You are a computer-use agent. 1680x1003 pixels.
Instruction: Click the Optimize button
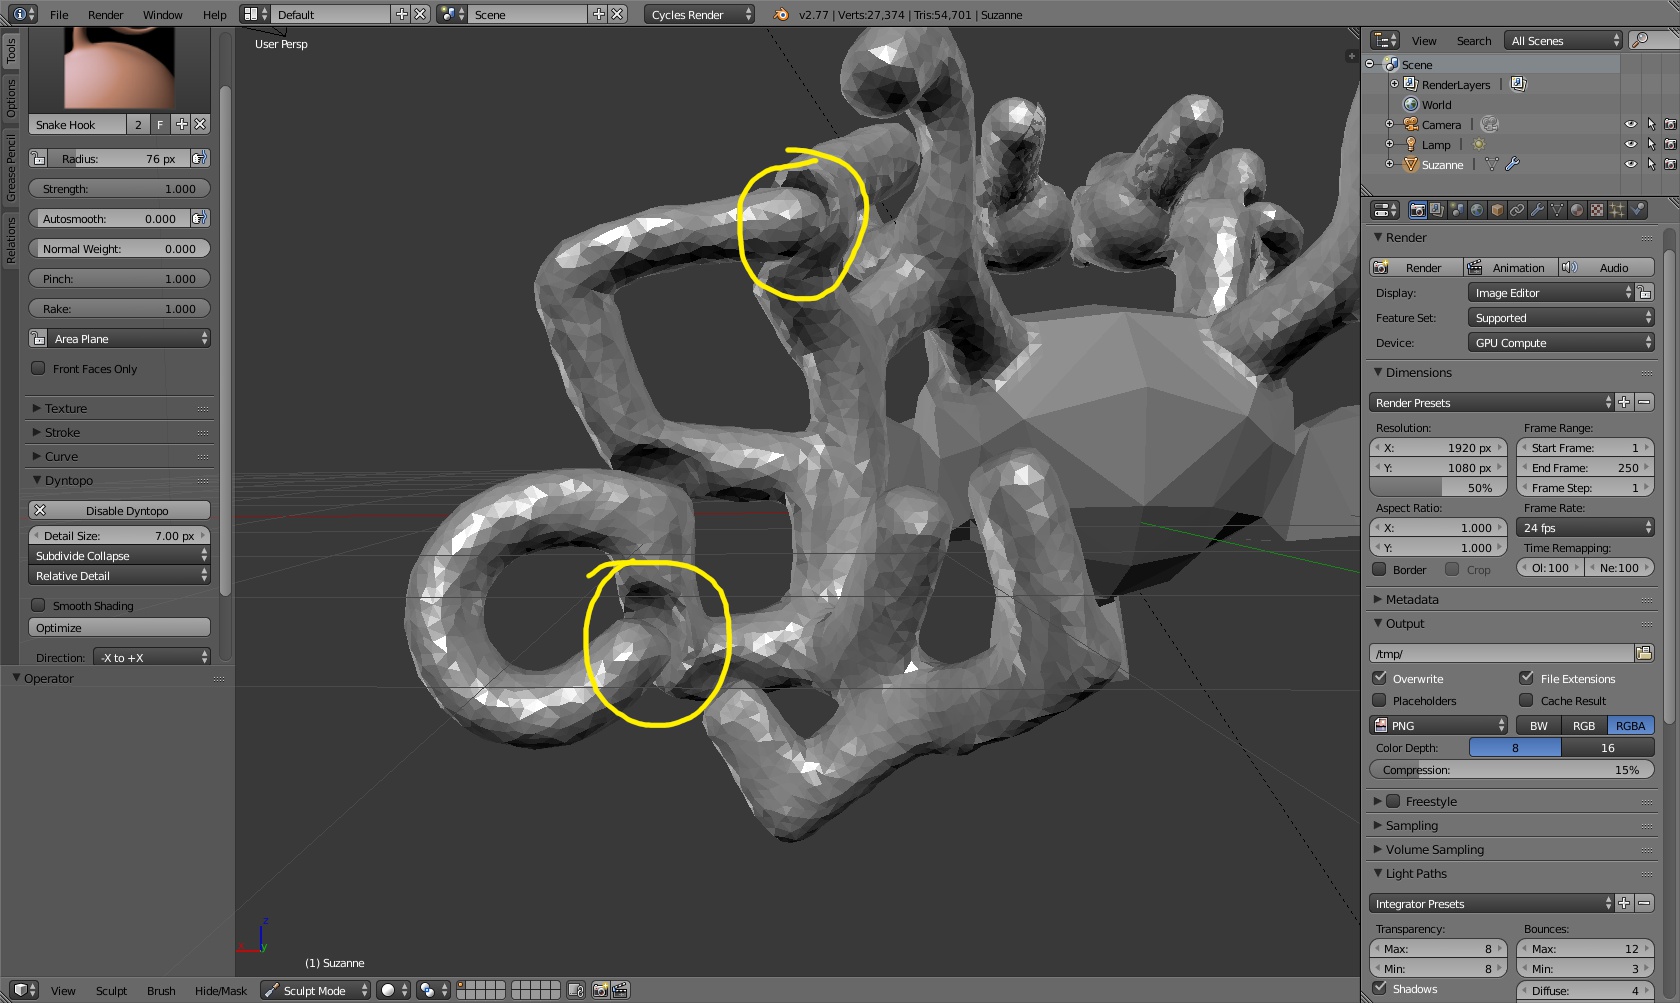coord(119,627)
